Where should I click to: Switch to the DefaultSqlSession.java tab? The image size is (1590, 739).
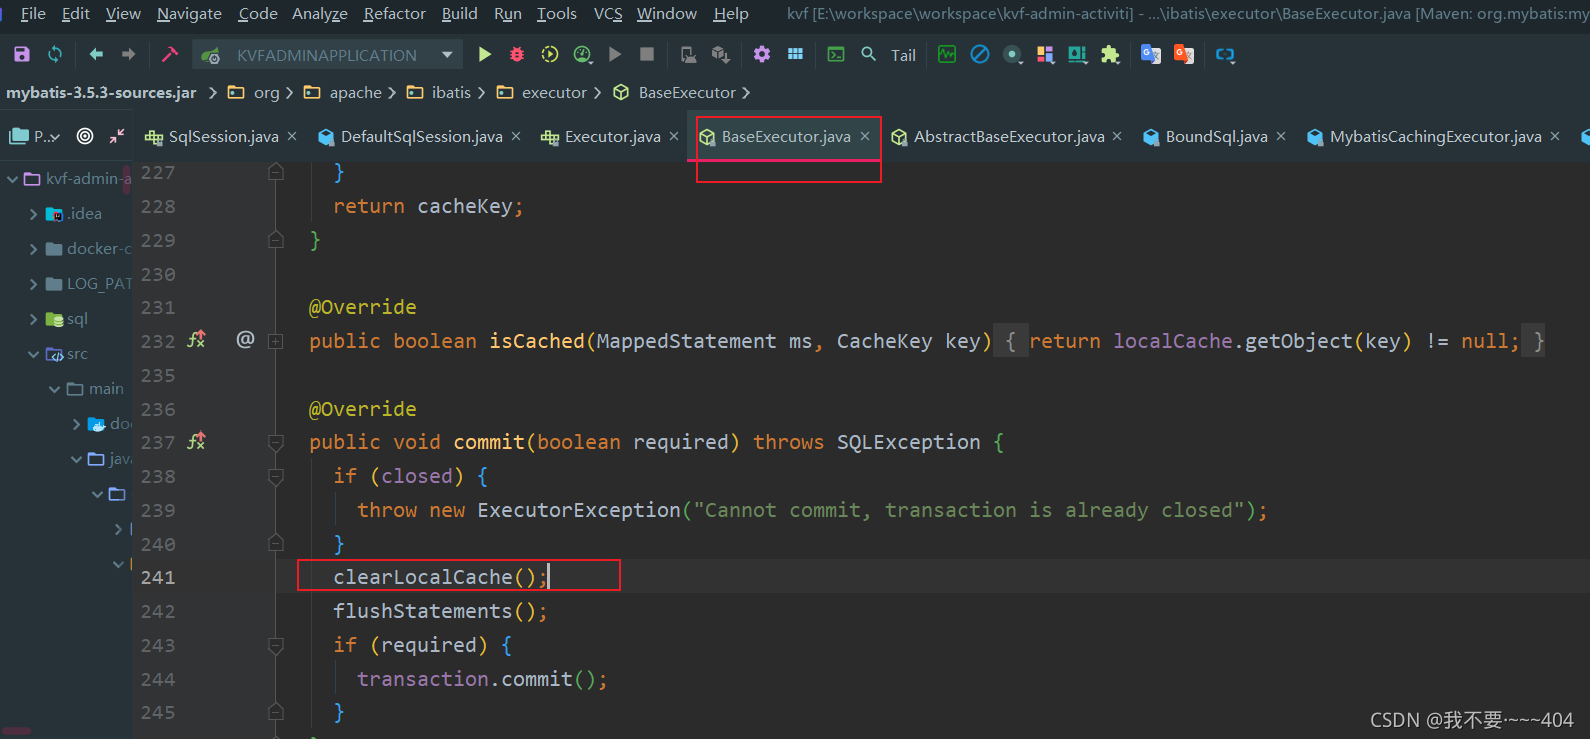[x=421, y=137]
